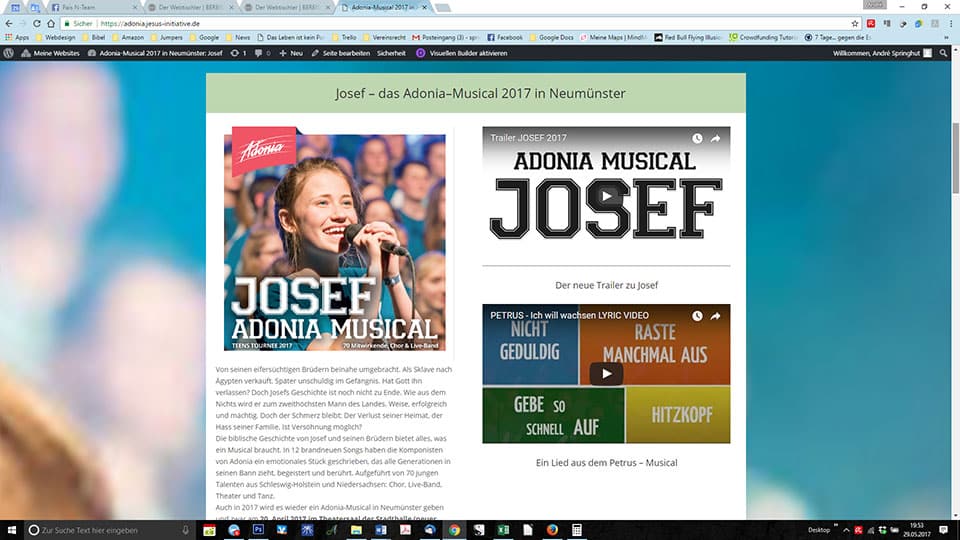Show hidden system tray icons chevron
The image size is (960, 540).
coord(846,530)
